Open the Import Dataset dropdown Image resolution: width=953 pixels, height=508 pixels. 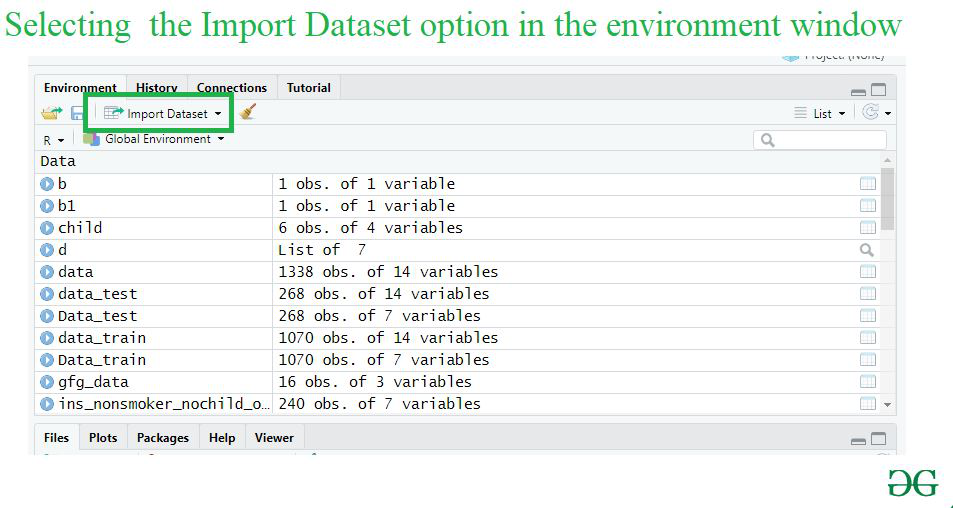164,114
